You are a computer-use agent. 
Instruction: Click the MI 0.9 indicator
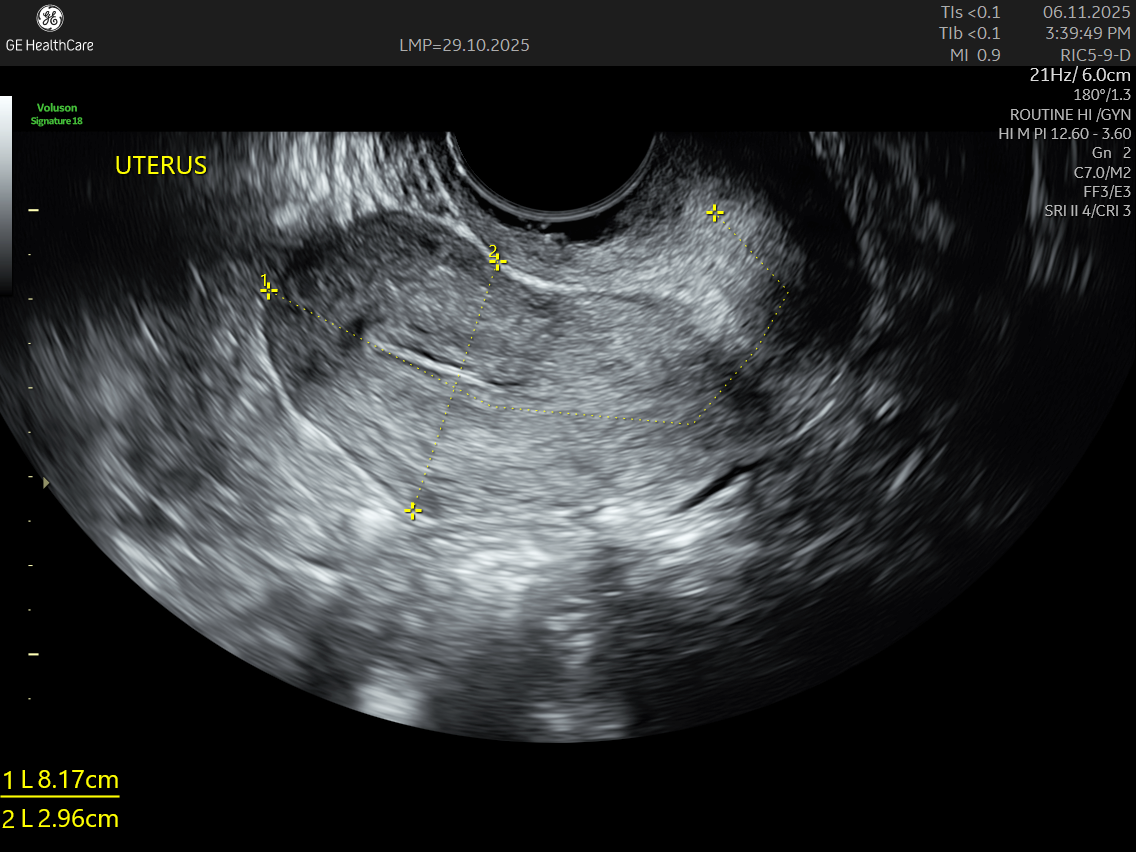point(974,55)
